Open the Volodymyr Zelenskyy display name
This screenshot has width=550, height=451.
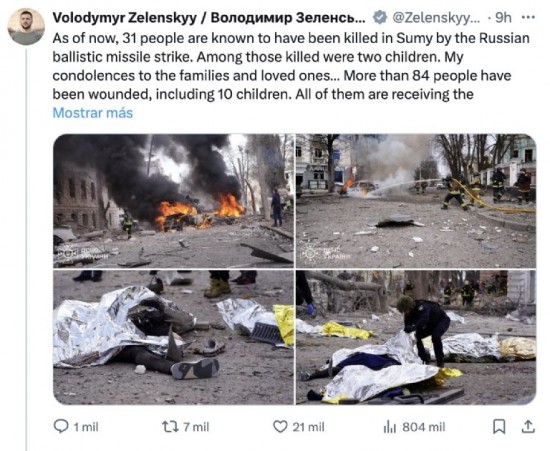(209, 18)
